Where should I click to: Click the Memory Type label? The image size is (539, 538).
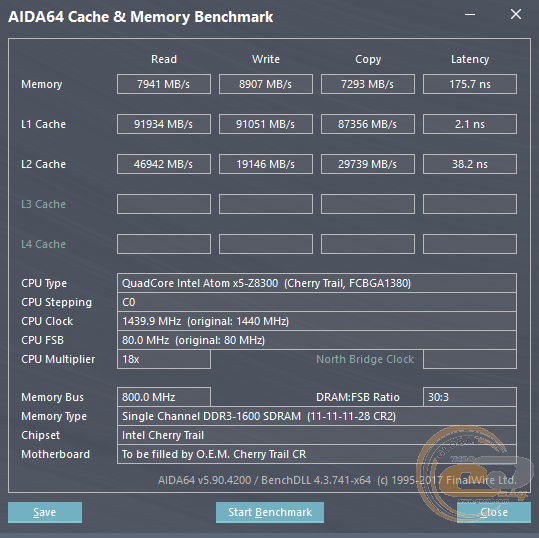click(x=54, y=416)
